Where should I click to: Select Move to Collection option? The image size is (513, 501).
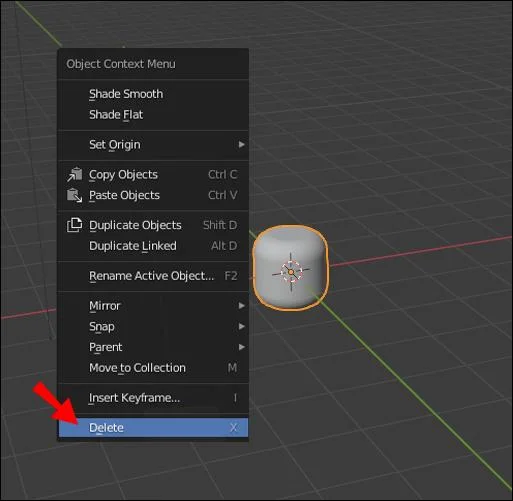(153, 368)
